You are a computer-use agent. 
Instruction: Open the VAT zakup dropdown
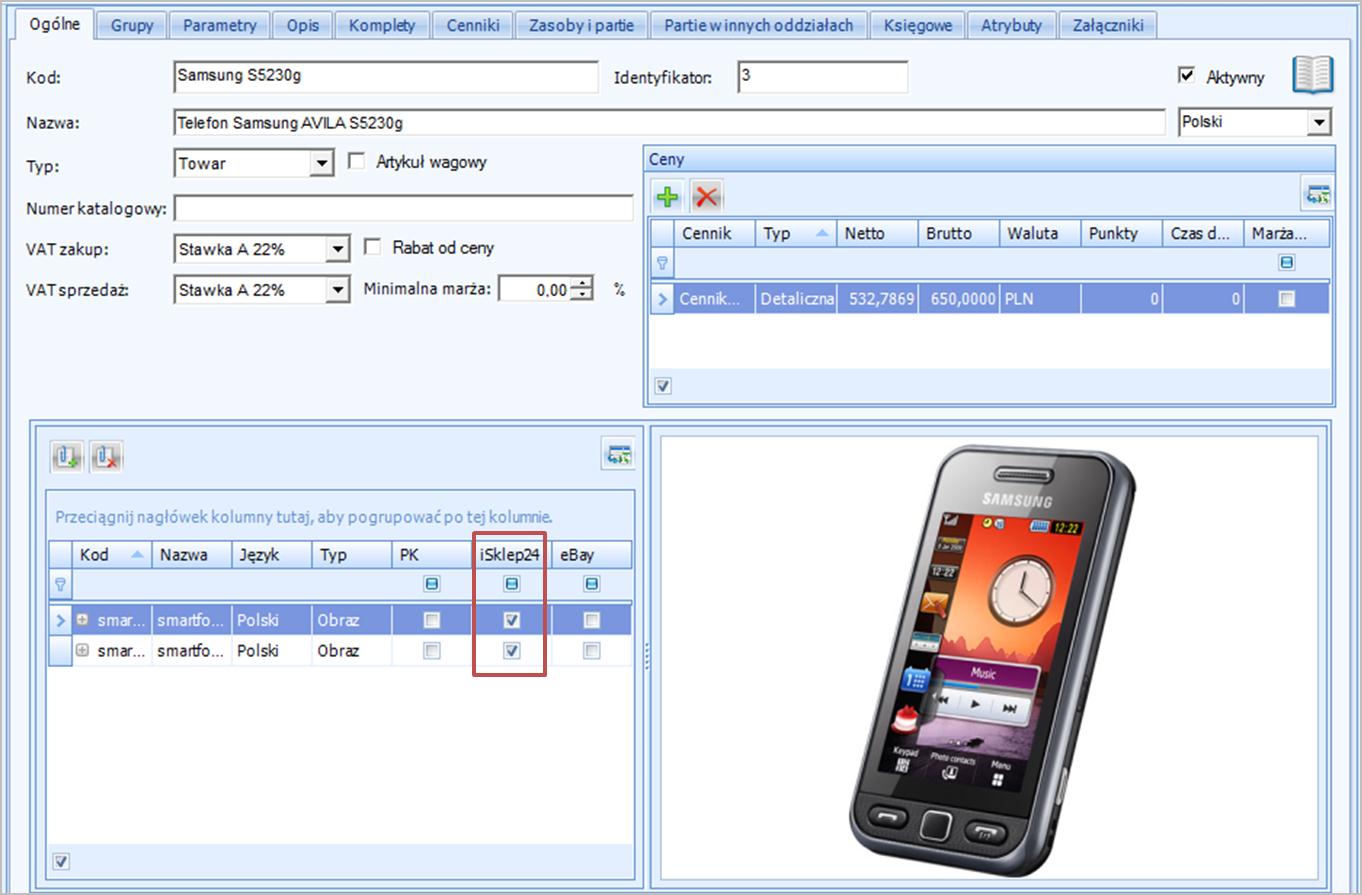click(x=338, y=248)
